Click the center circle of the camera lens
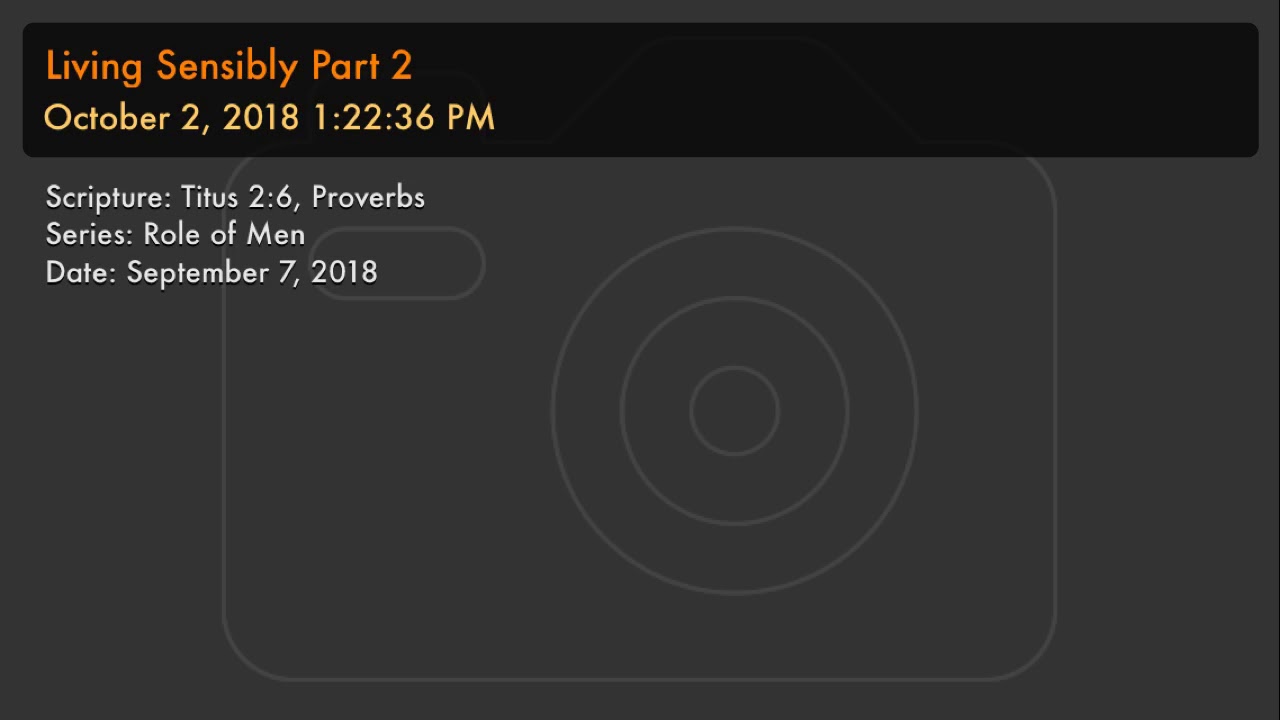The width and height of the screenshot is (1280, 720). [734, 411]
